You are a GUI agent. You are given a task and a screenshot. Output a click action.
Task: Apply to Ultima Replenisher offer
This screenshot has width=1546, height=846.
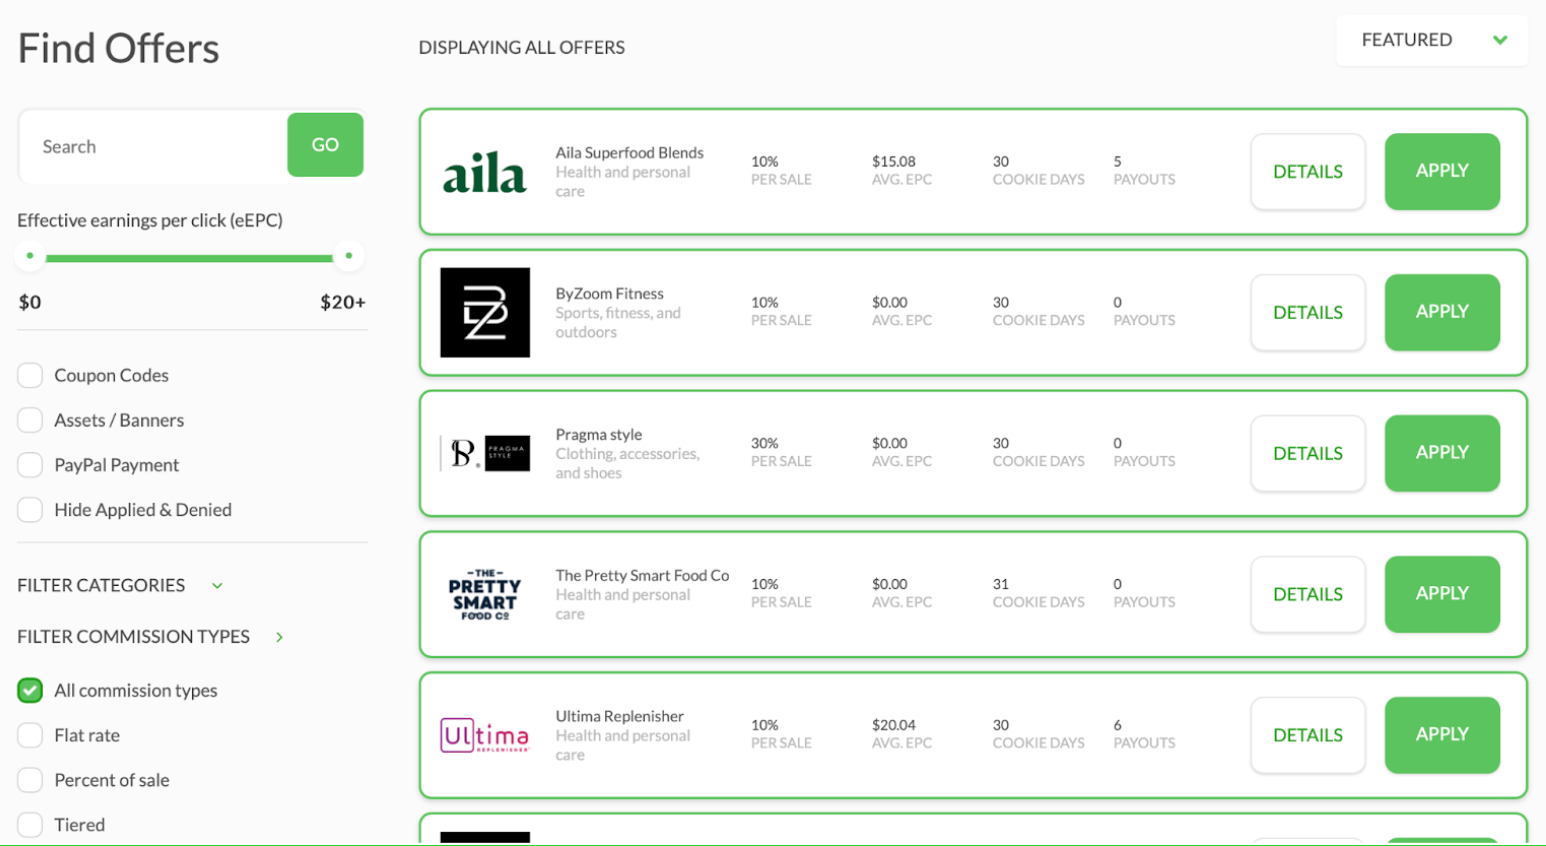[x=1442, y=735]
